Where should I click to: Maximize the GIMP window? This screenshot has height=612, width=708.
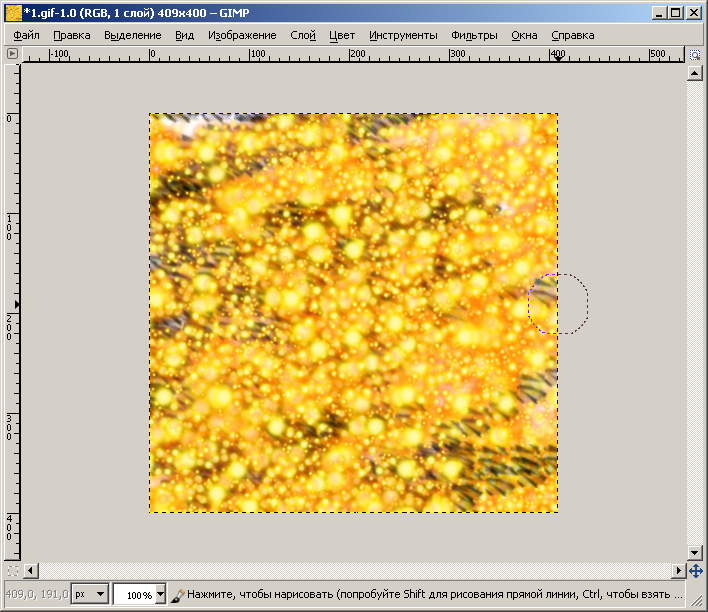click(675, 13)
